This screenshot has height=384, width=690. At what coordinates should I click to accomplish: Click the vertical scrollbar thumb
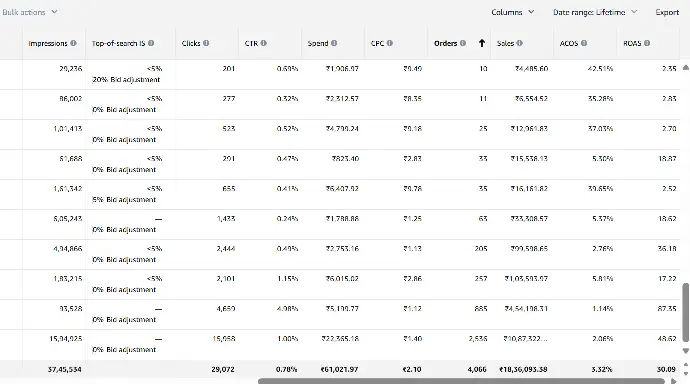pos(686,312)
